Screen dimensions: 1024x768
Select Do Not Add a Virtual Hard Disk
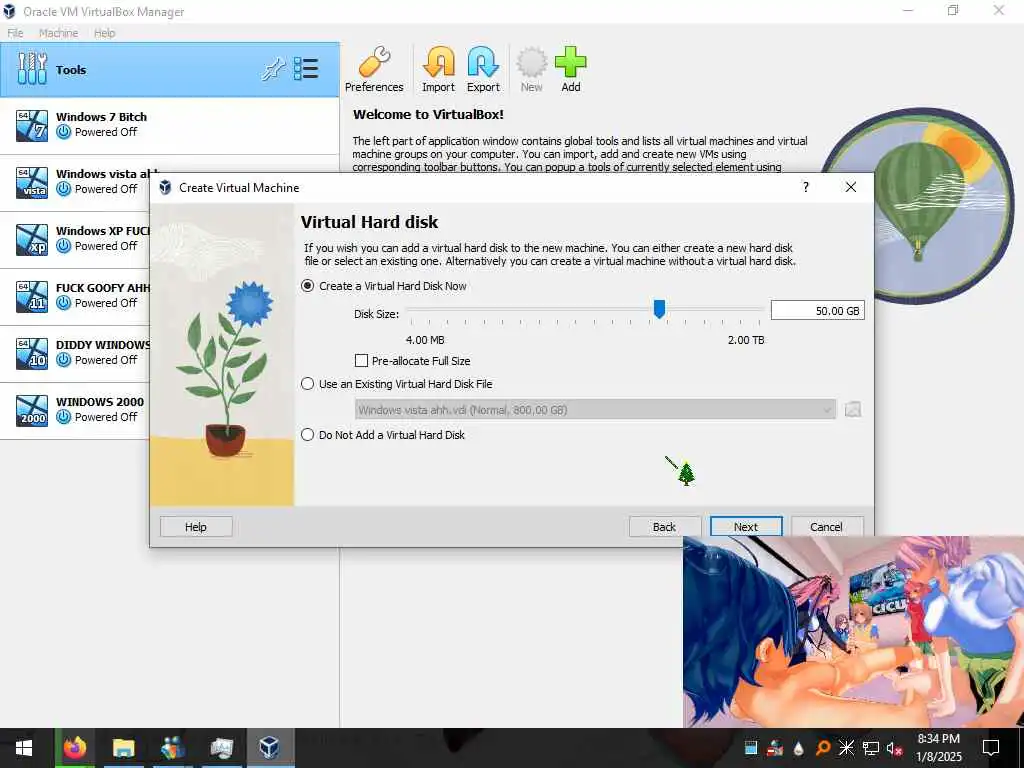383,435
